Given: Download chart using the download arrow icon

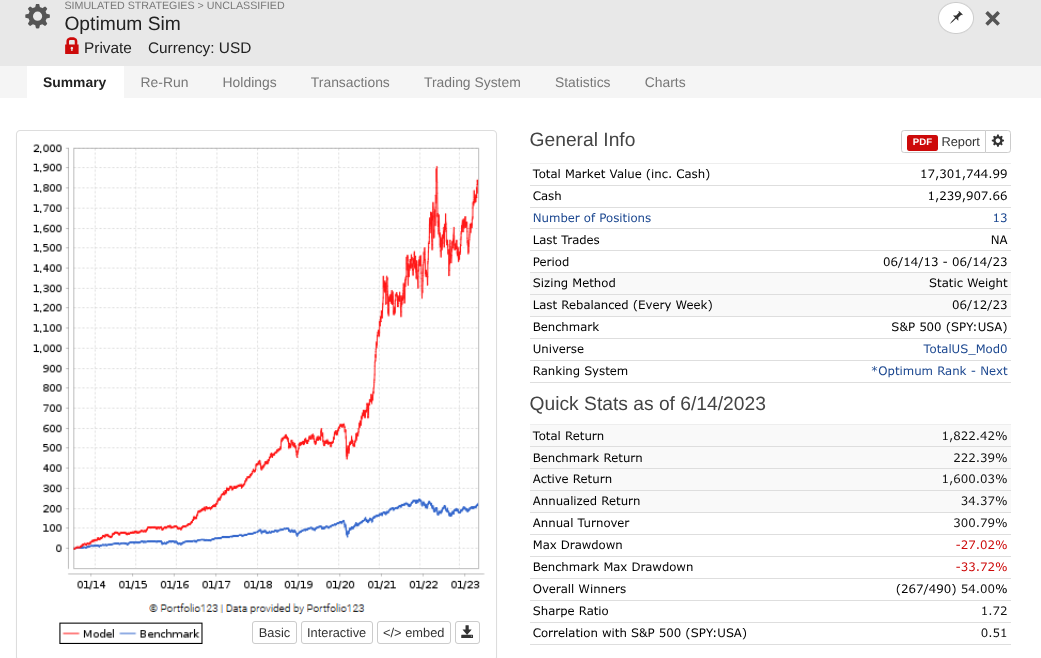Looking at the screenshot, I should click(x=467, y=632).
